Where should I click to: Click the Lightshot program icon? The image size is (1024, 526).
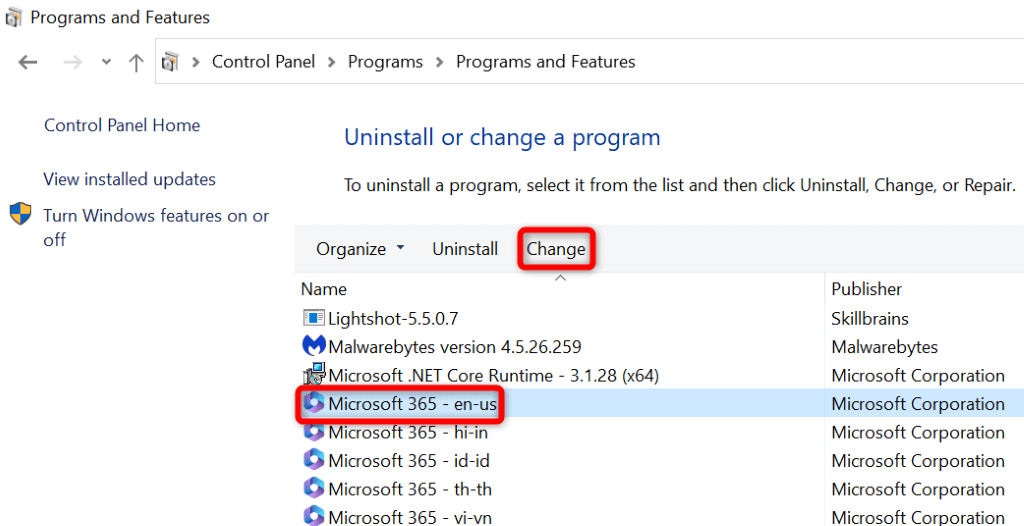click(313, 318)
